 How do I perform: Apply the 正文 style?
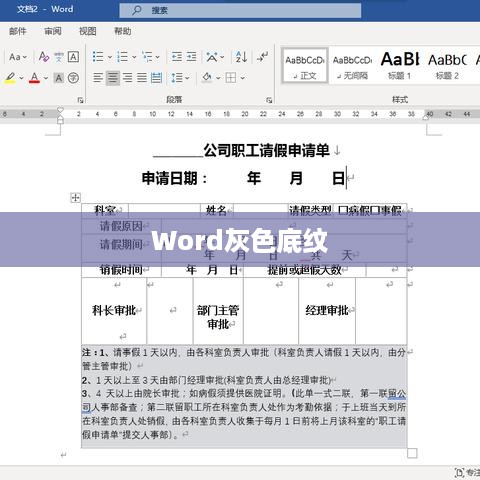pyautogui.click(x=305, y=65)
